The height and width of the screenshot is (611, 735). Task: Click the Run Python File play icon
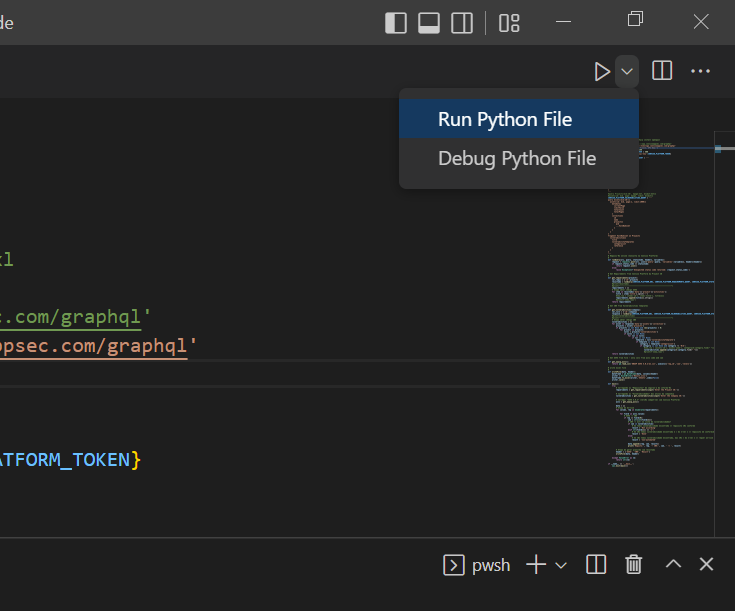(601, 72)
